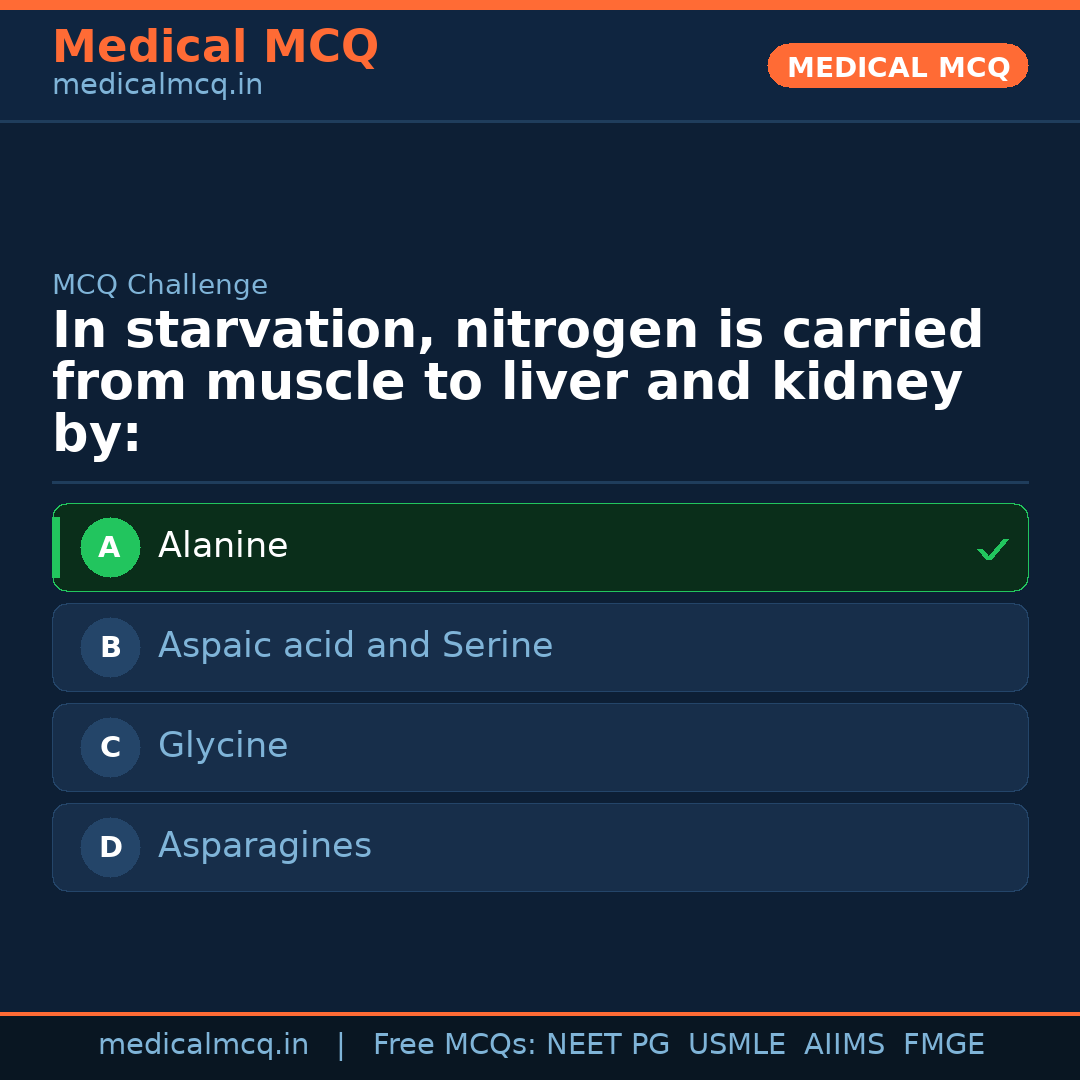Collapse the highlighted Alanine answer card

coord(540,547)
